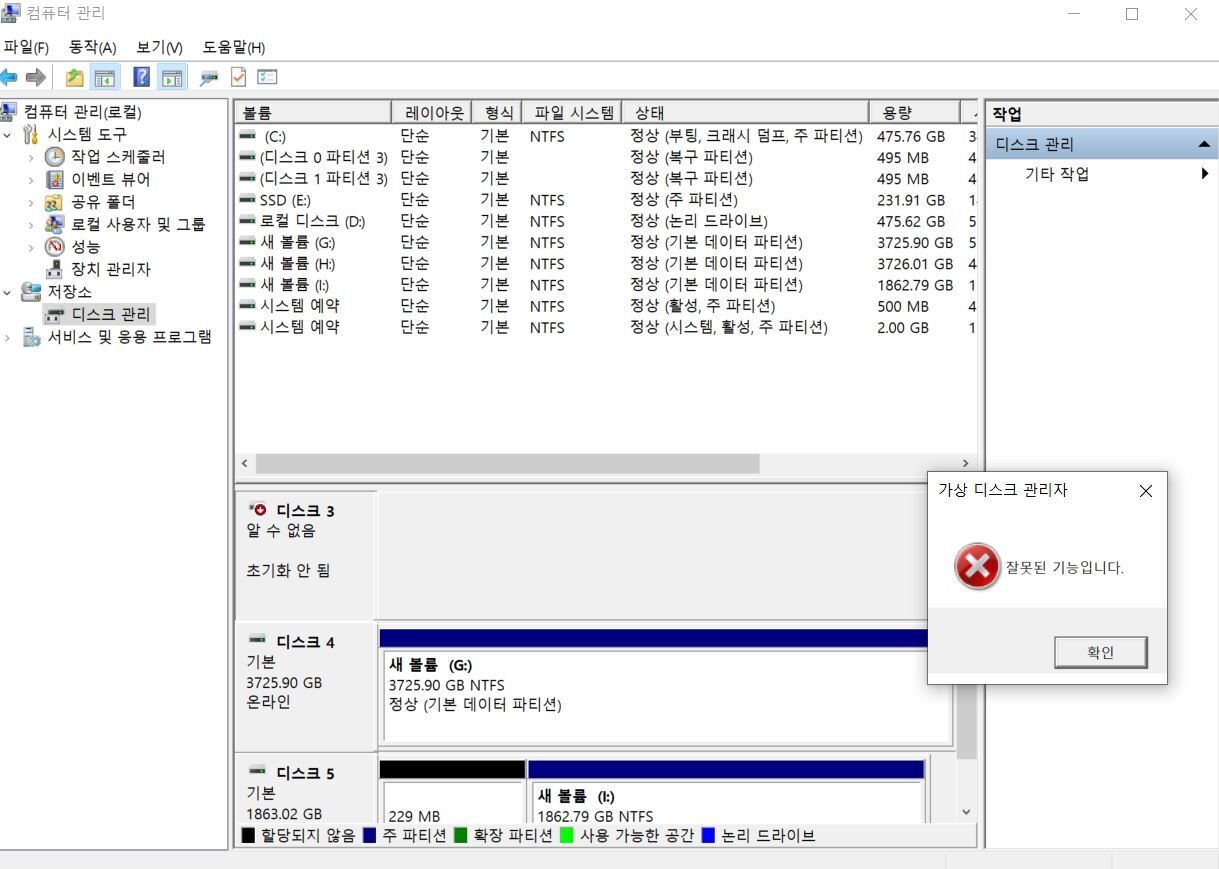The height and width of the screenshot is (869, 1219).
Task: Click the drive icon of the (C:) volume
Action: [247, 136]
